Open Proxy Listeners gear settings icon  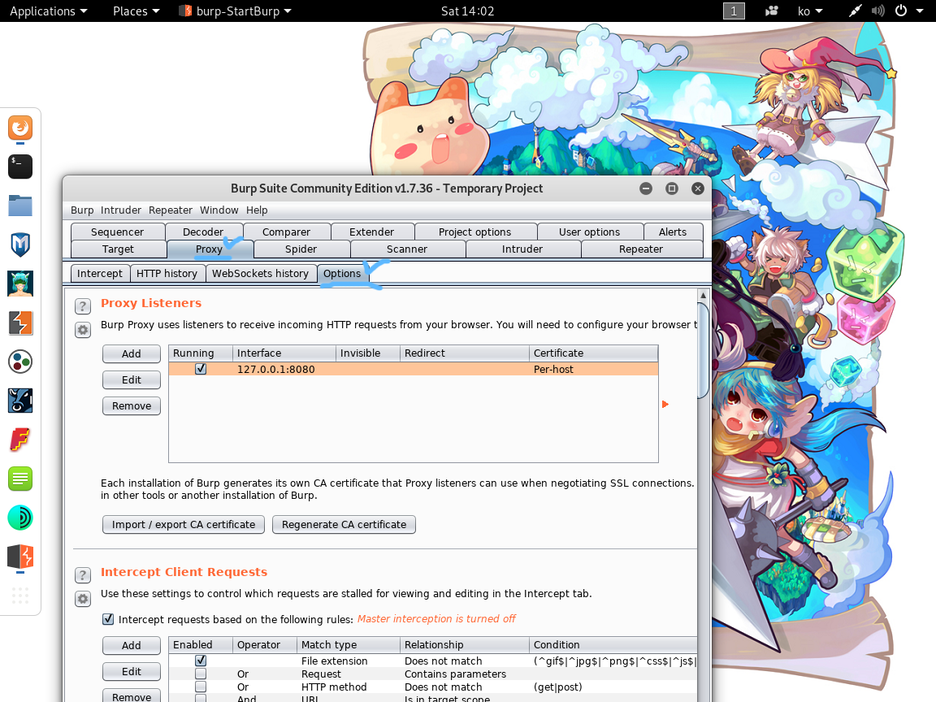[x=82, y=330]
